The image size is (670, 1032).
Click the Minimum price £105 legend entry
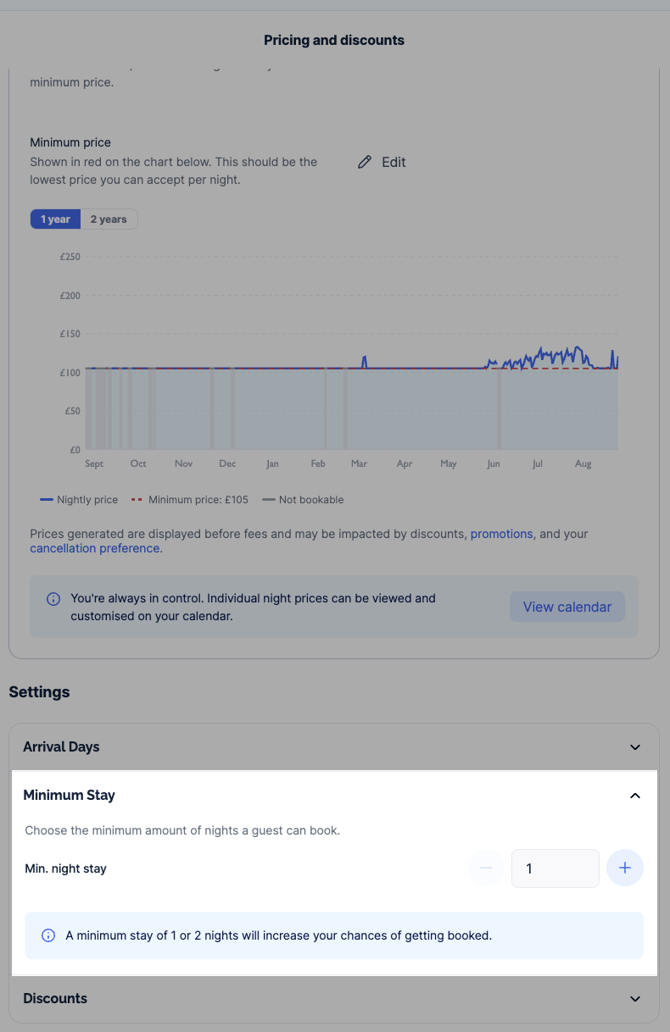pos(190,500)
